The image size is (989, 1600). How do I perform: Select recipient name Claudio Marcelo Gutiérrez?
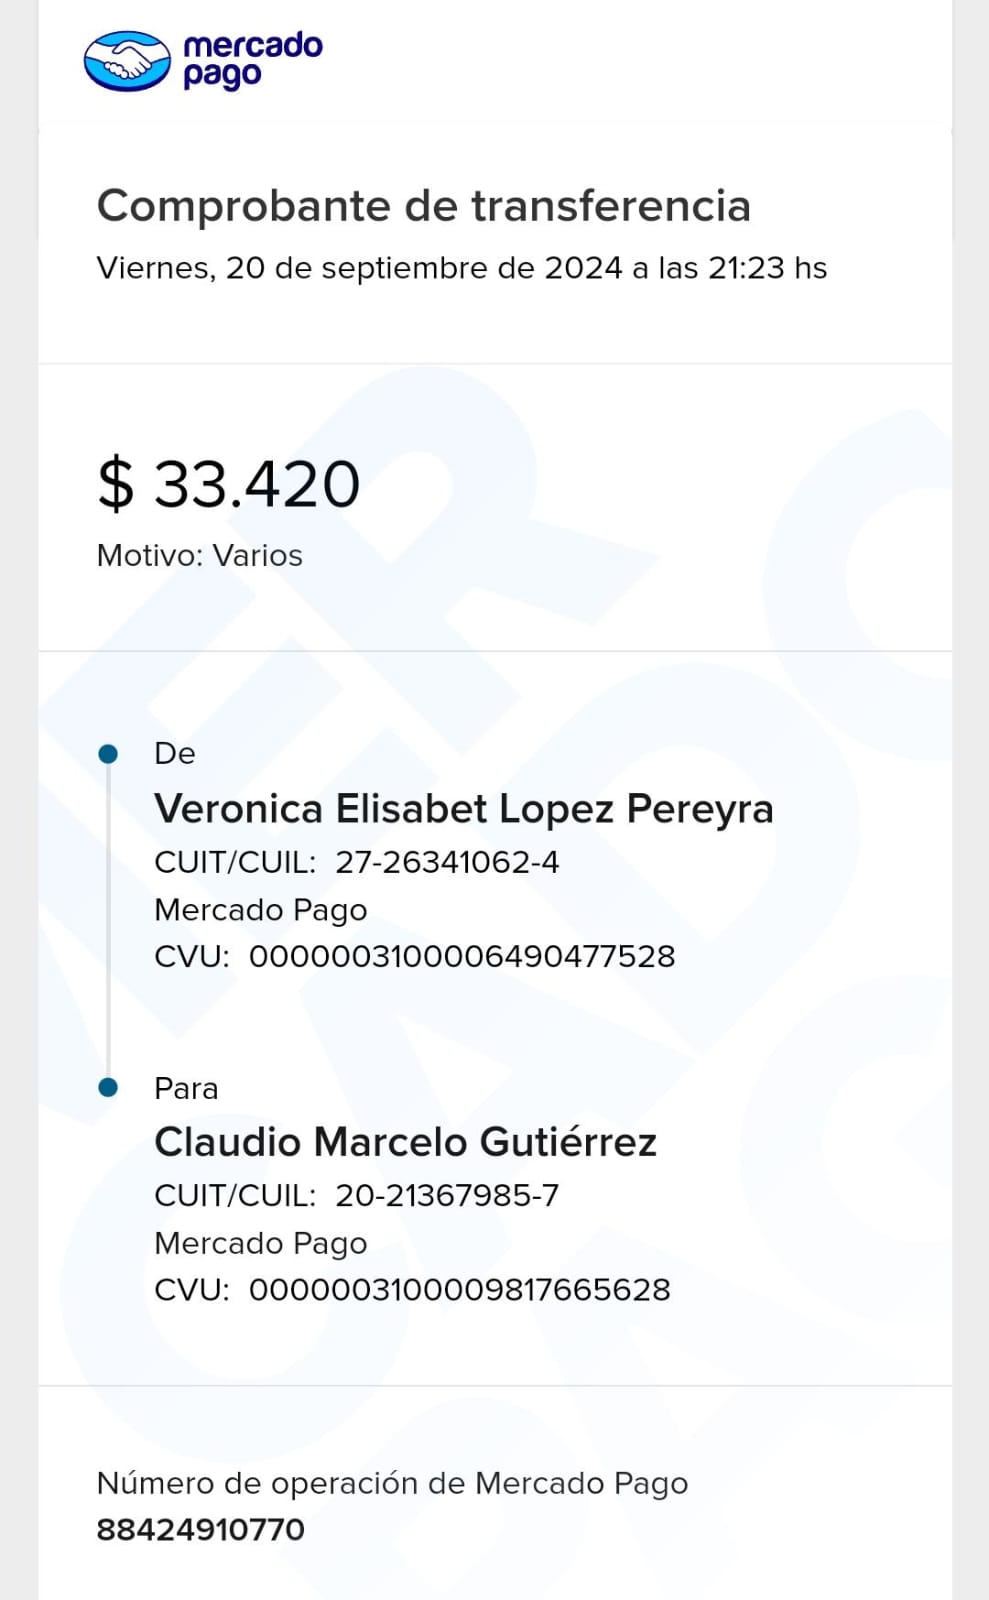(405, 1142)
